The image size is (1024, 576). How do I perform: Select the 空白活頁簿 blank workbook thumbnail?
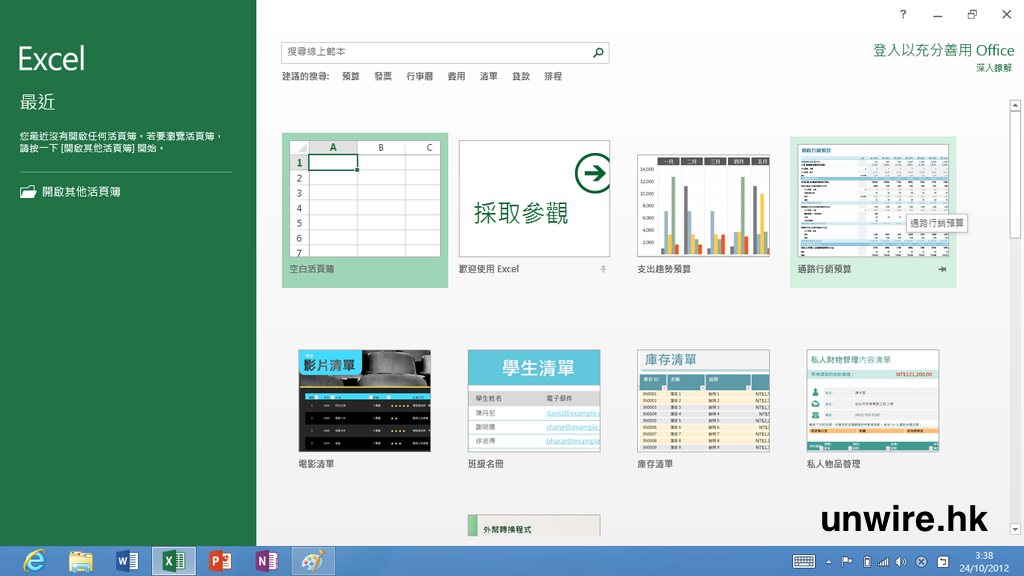365,199
